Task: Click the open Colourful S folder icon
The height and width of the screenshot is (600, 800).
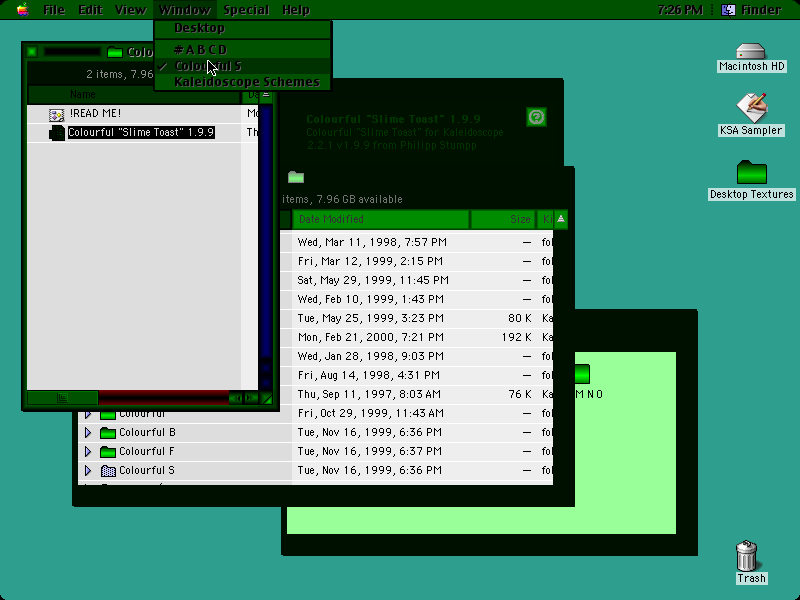Action: pos(108,470)
